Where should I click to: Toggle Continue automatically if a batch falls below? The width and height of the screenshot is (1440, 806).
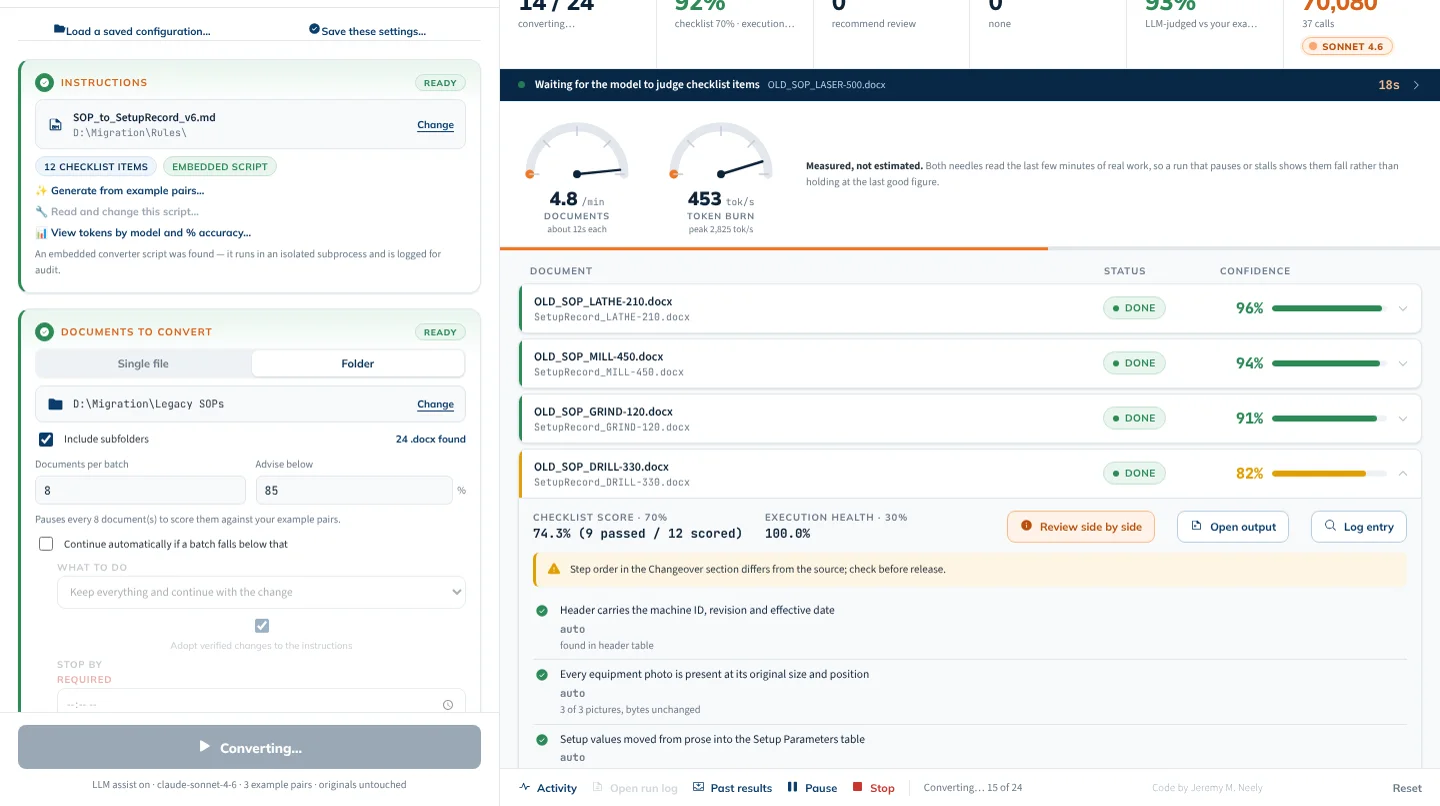pos(46,544)
